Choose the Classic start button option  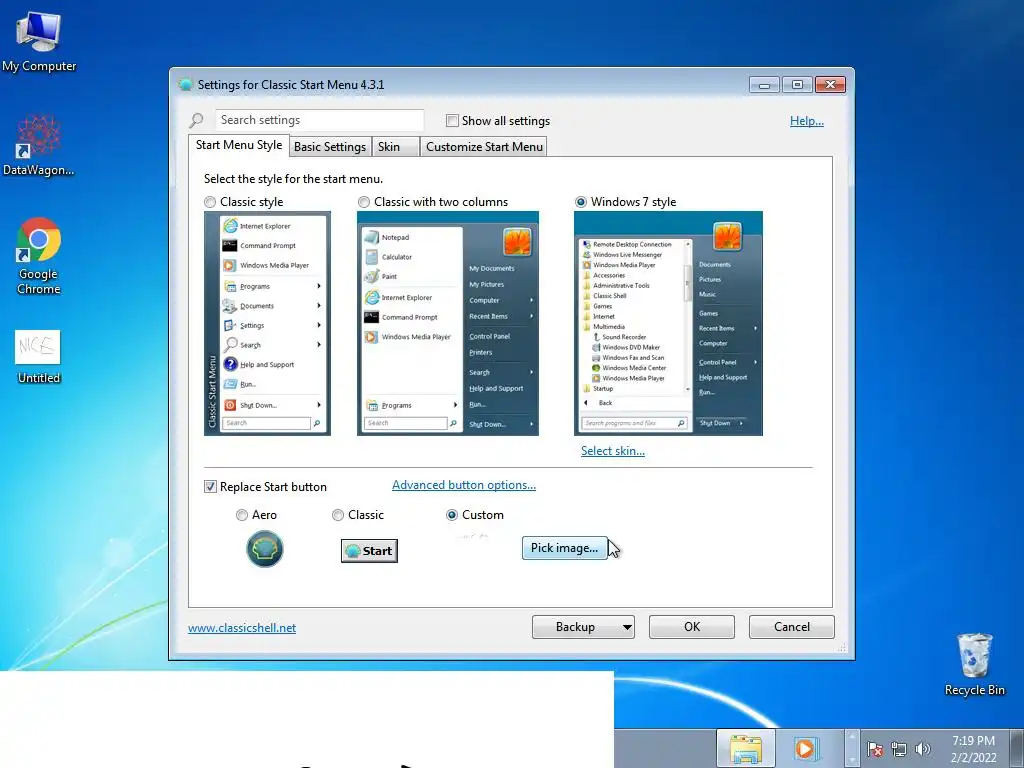click(338, 515)
